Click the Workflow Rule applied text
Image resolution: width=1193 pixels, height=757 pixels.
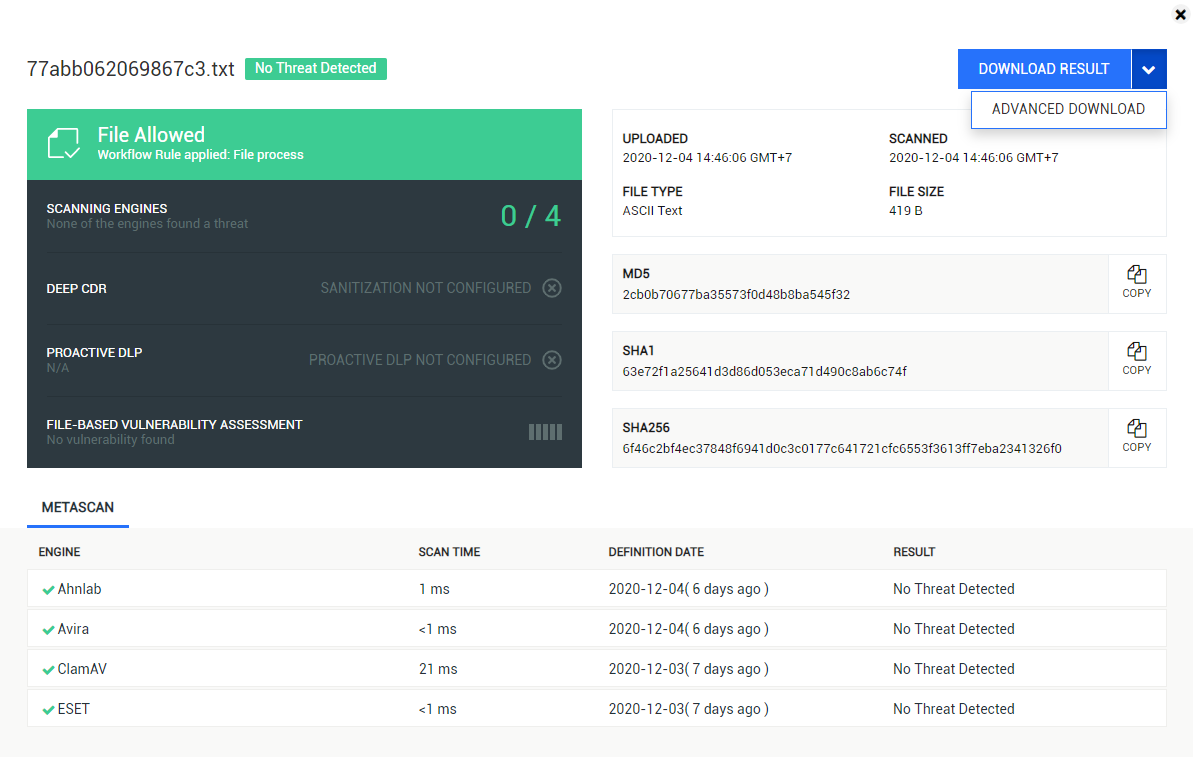[x=200, y=154]
